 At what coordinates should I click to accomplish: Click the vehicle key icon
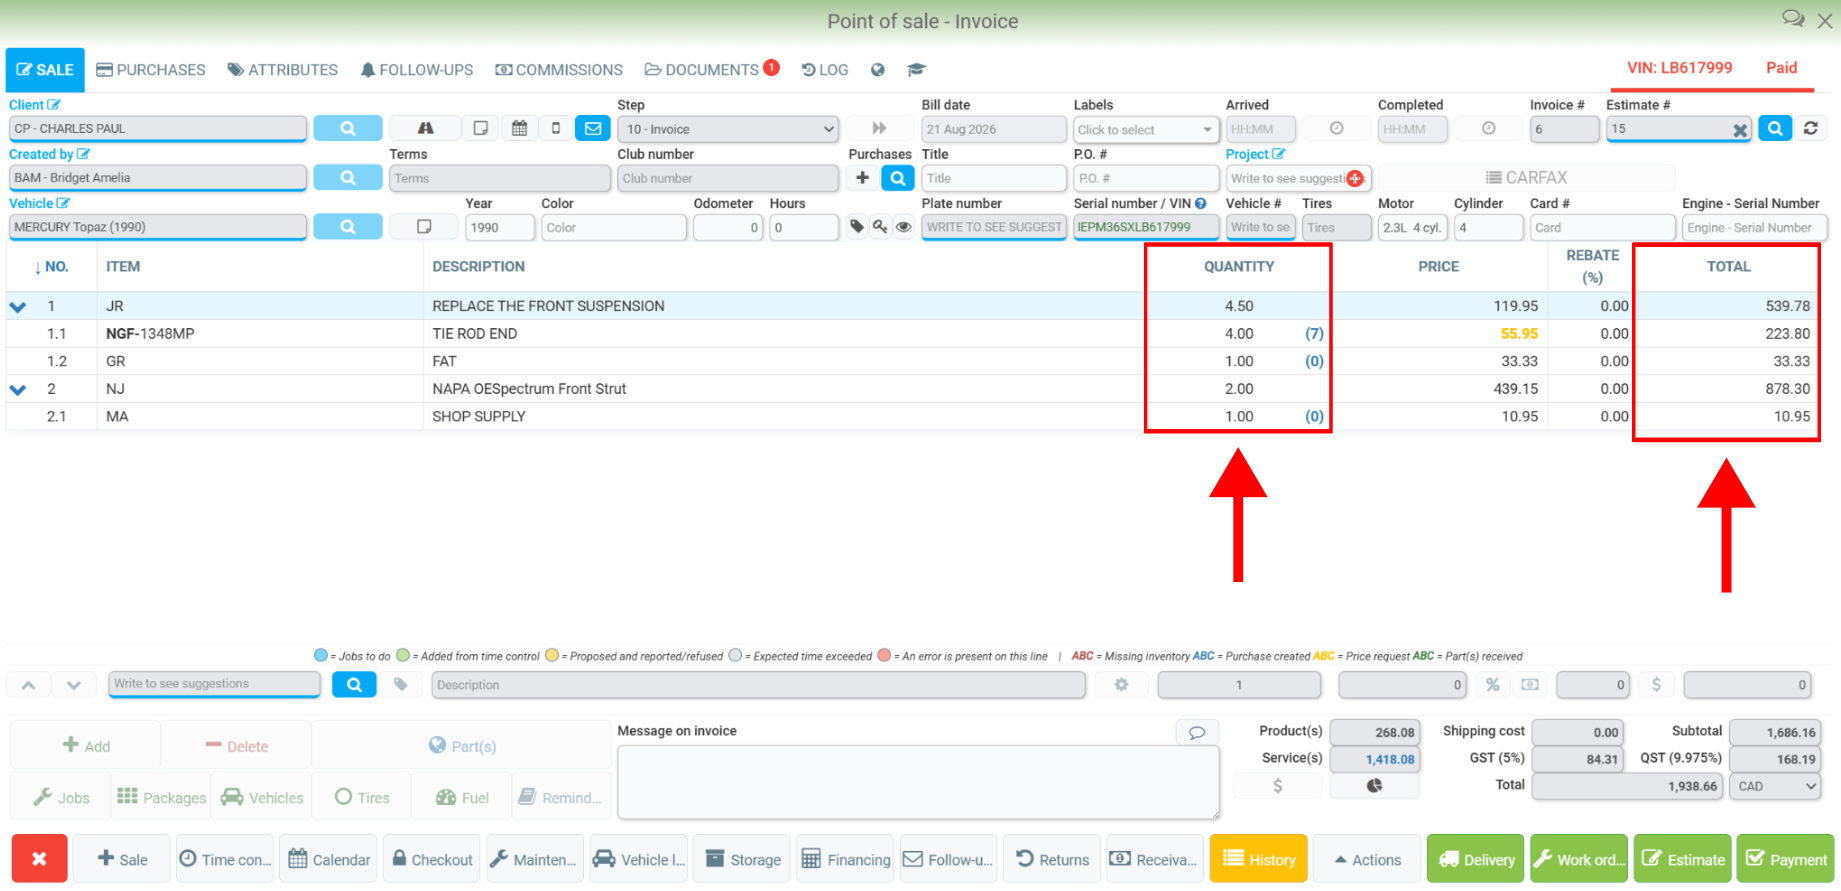pyautogui.click(x=880, y=227)
